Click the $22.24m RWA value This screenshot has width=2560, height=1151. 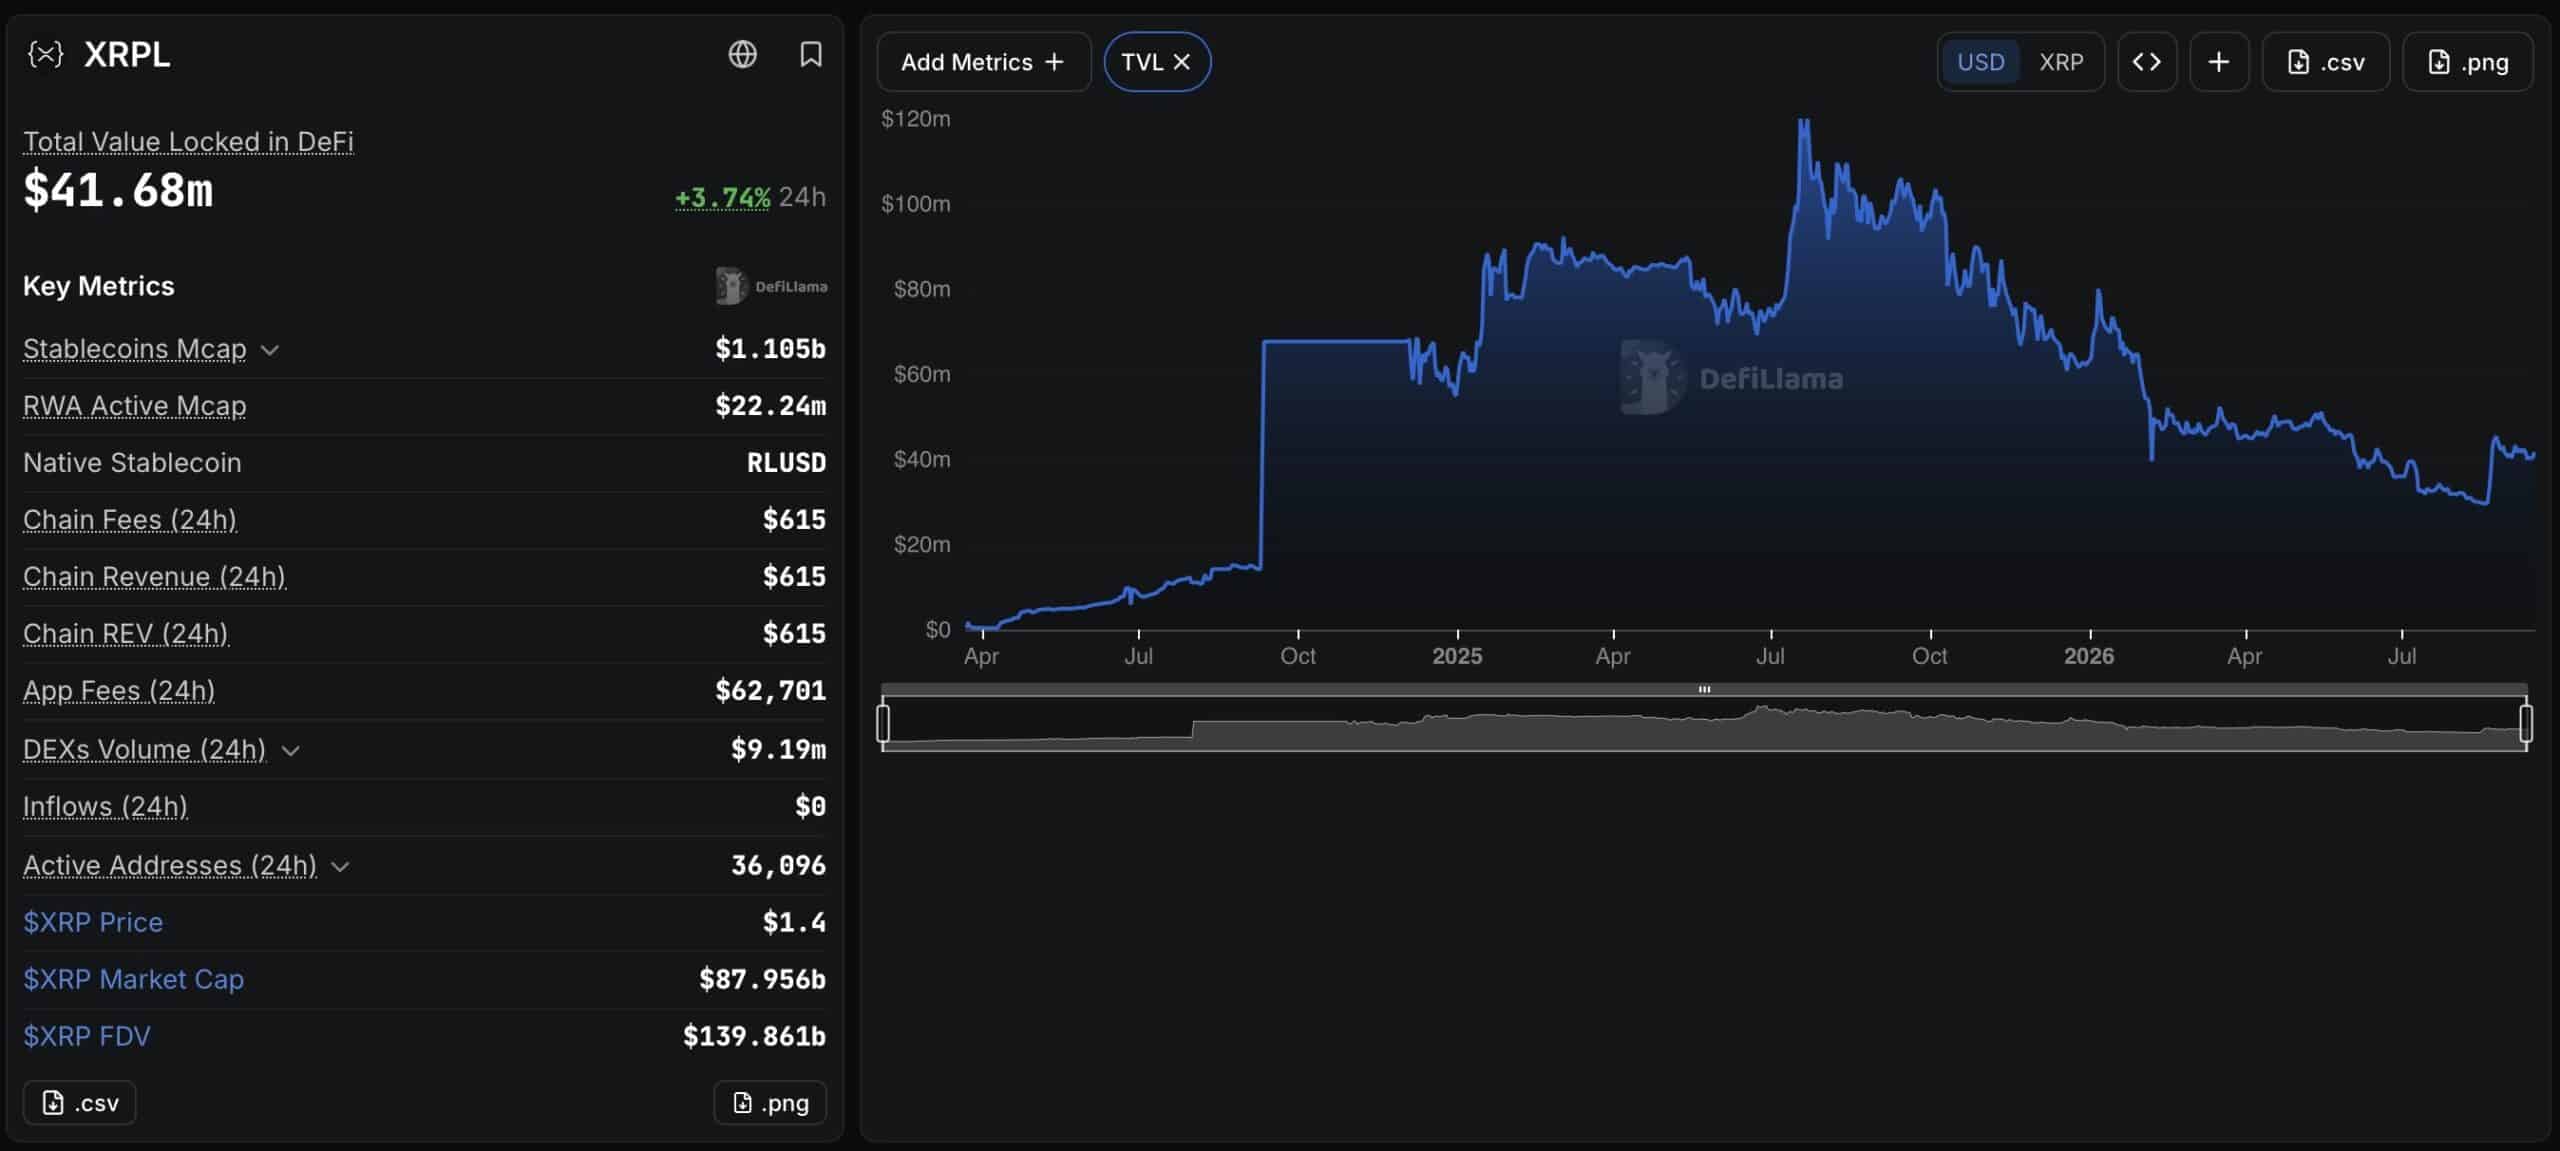point(770,405)
